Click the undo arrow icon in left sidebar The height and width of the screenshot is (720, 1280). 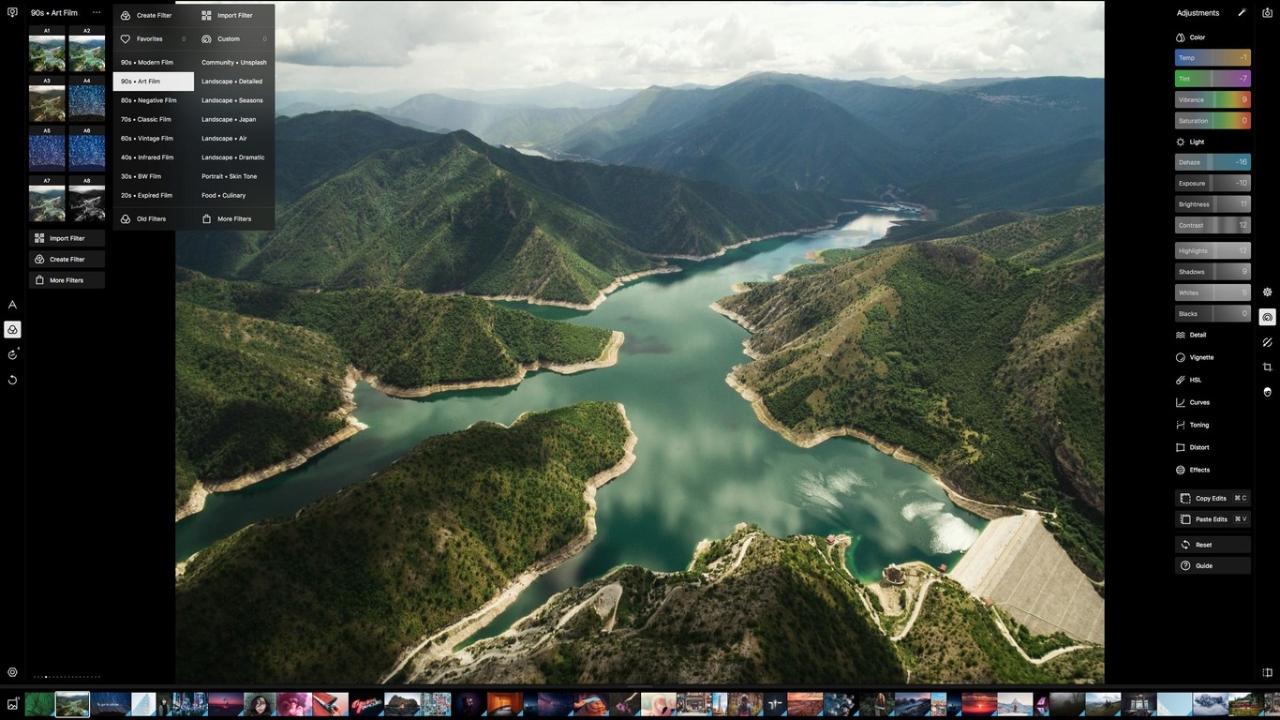coord(12,380)
